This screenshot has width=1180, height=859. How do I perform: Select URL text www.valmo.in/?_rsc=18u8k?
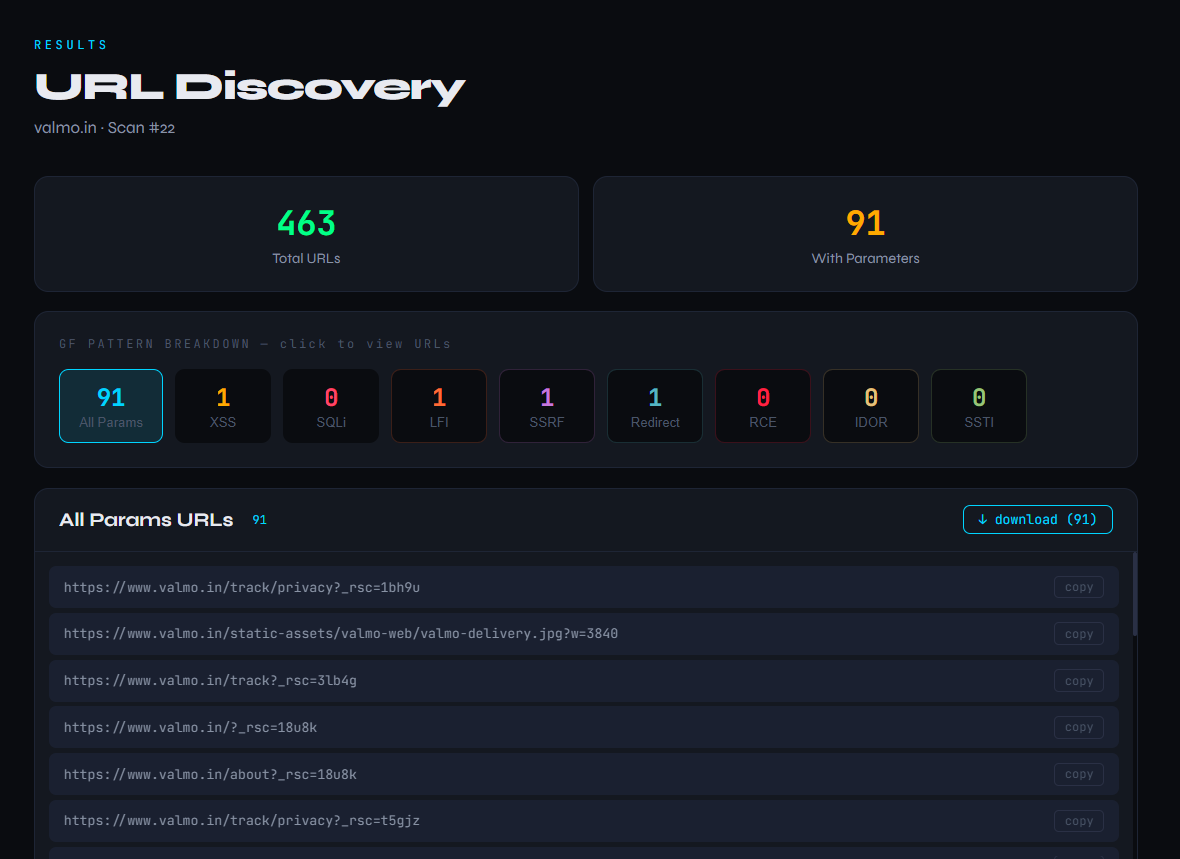point(190,727)
